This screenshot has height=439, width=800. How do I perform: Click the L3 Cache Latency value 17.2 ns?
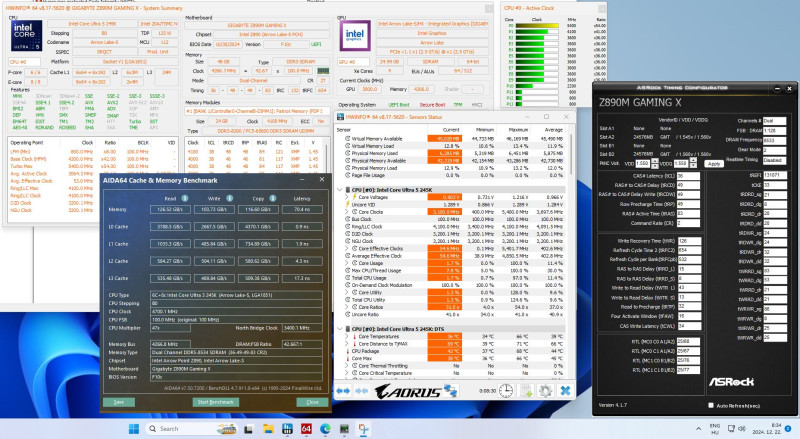(x=302, y=278)
